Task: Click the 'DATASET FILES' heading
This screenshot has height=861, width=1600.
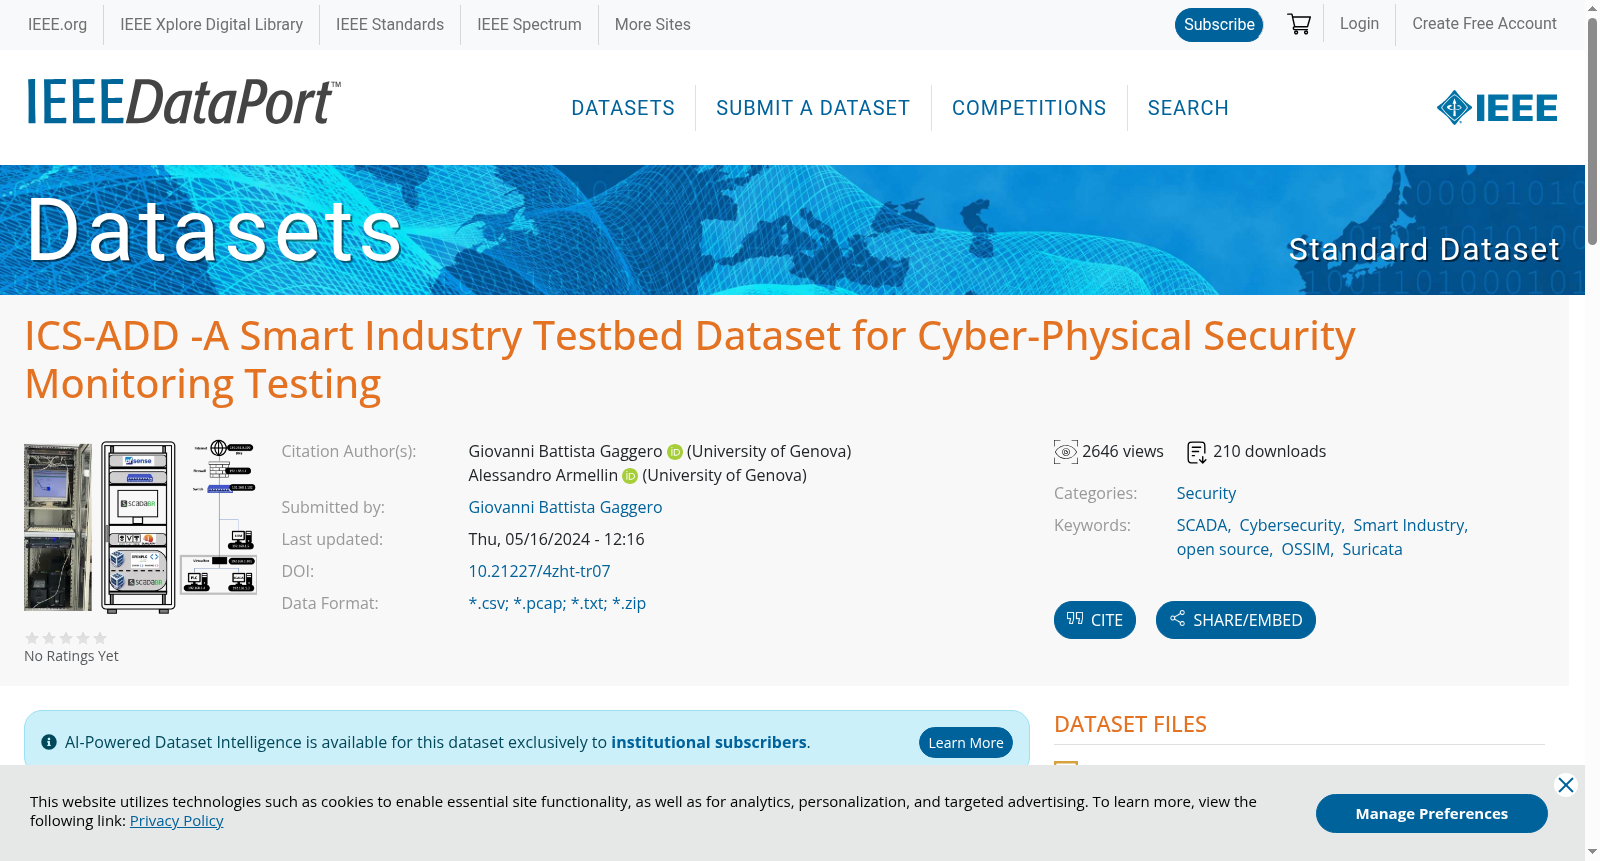Action: 1130,724
